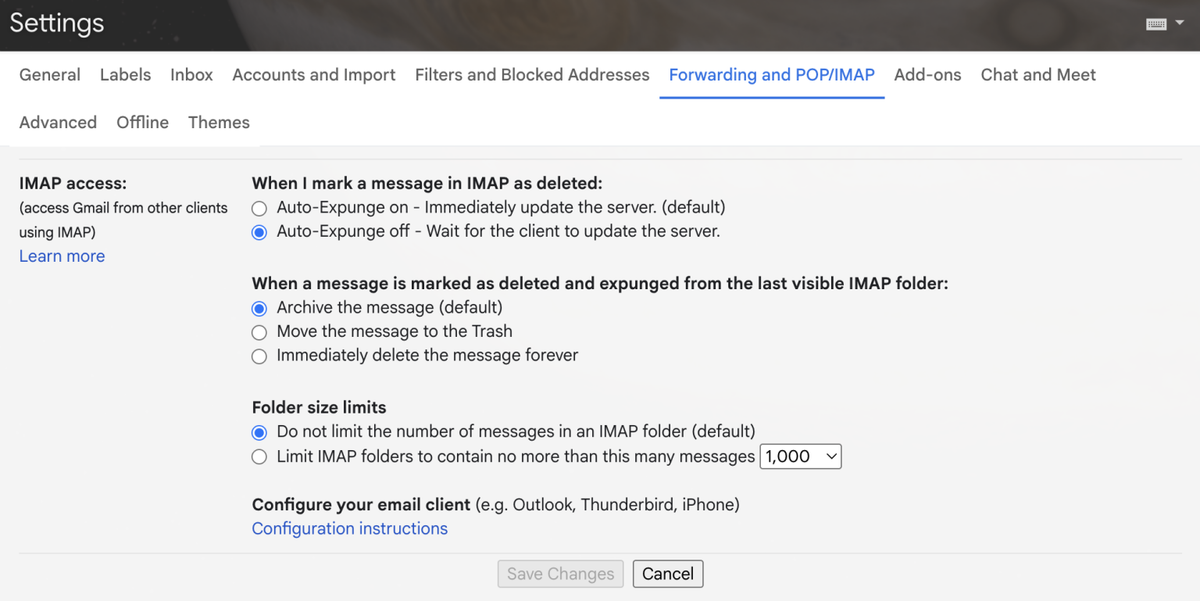Image resolution: width=1200 pixels, height=601 pixels.
Task: Open the Configuration instructions link
Action: click(x=350, y=529)
